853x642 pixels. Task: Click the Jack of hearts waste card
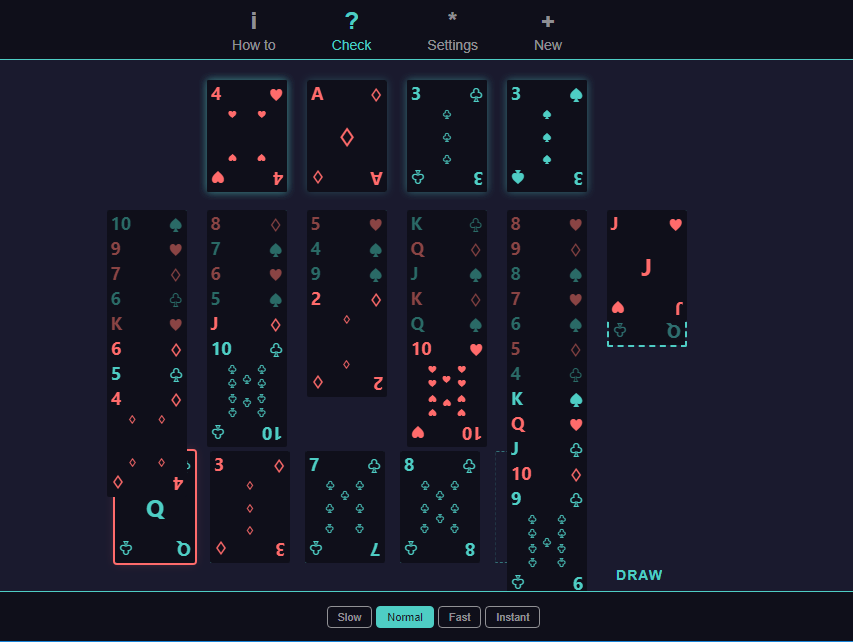tap(647, 266)
